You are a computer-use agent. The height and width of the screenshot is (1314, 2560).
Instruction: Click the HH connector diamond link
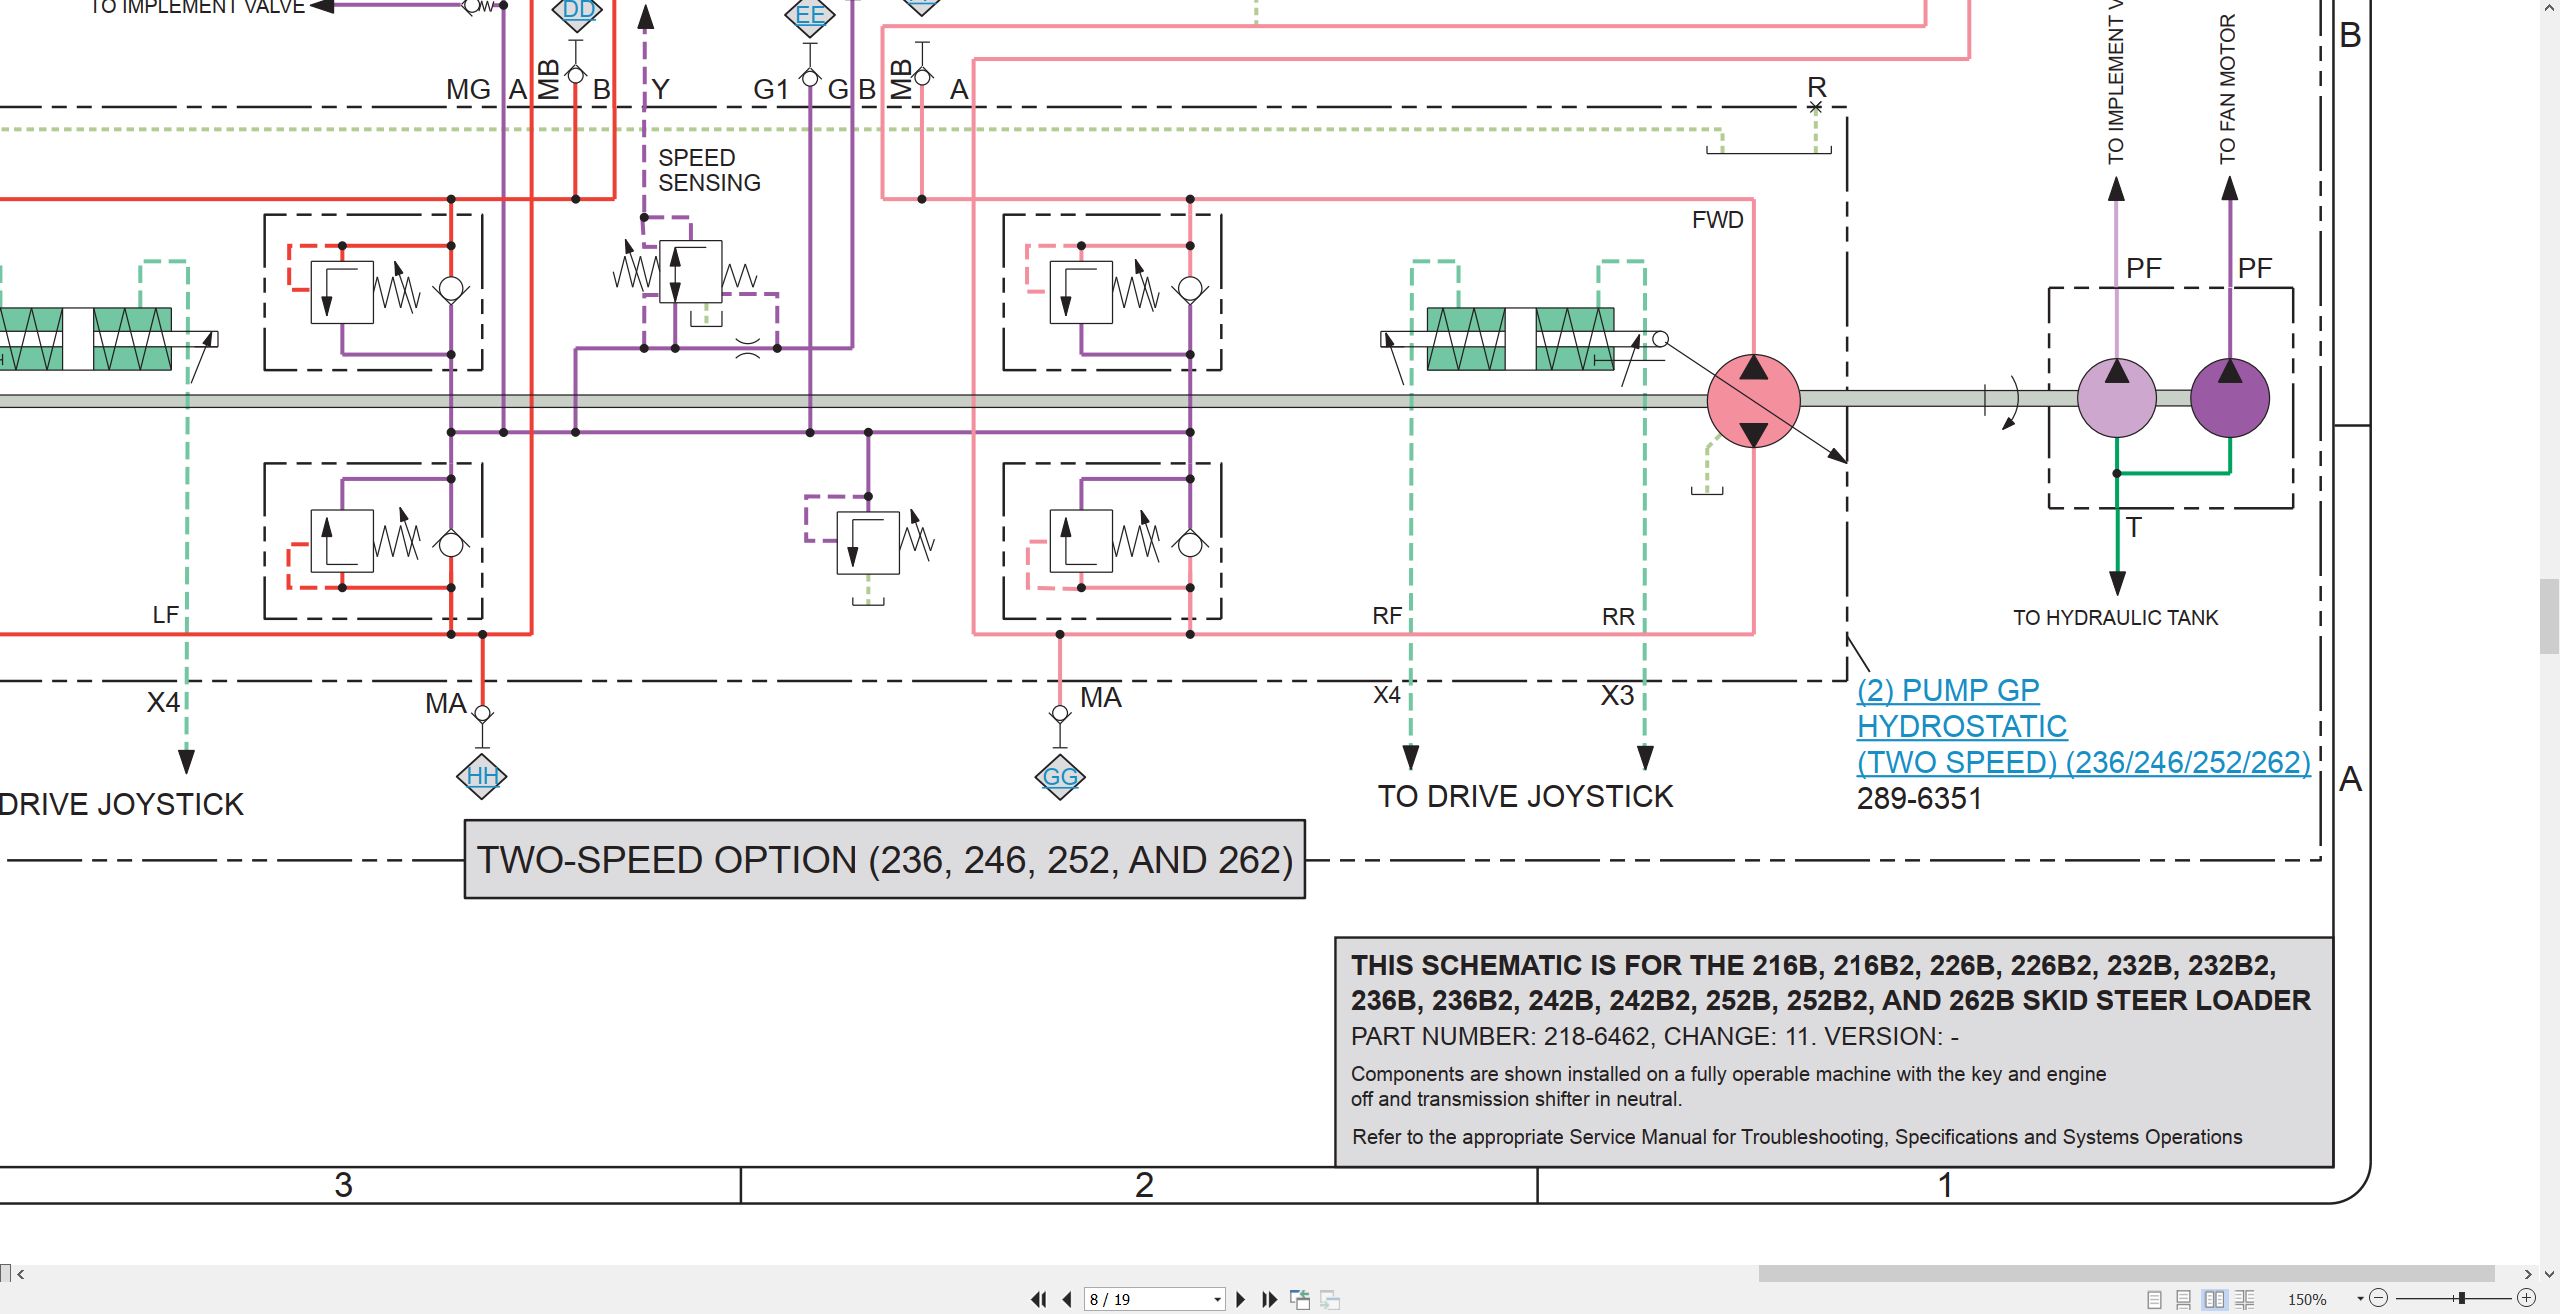click(482, 776)
